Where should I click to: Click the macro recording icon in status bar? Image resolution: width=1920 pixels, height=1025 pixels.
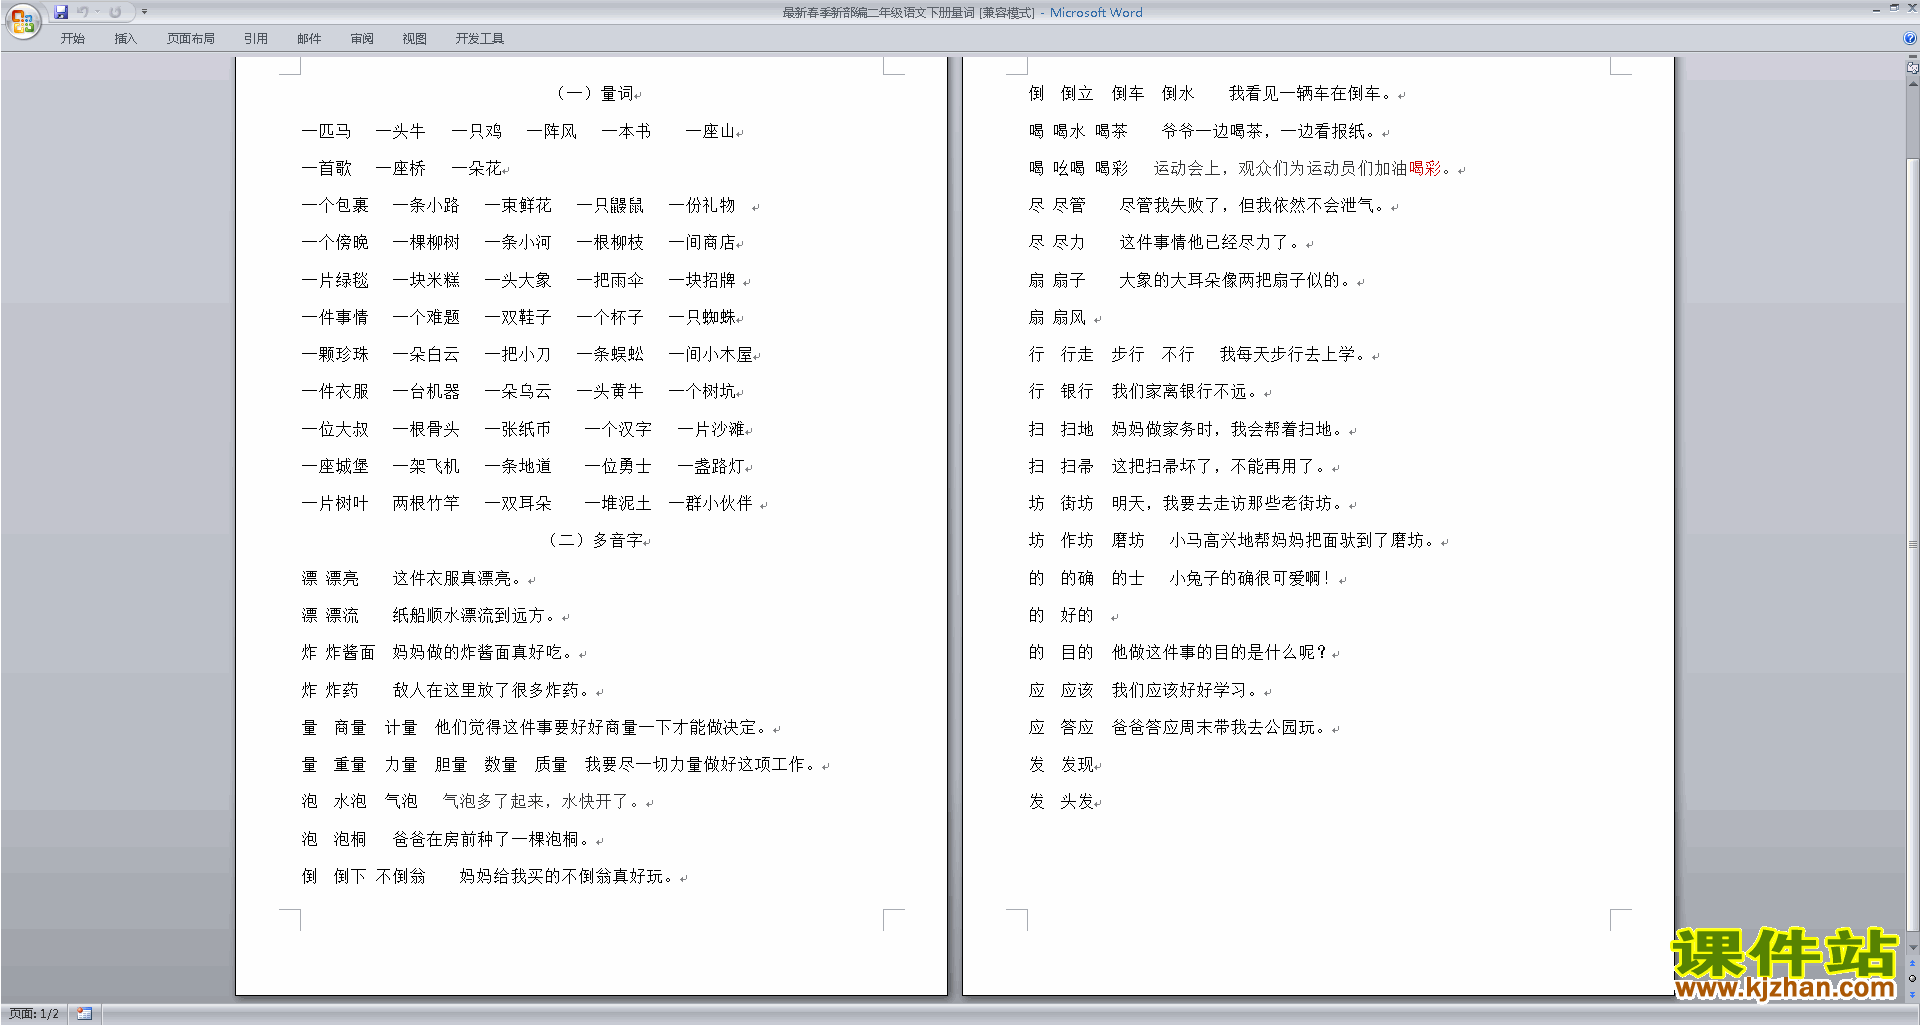[x=85, y=1014]
